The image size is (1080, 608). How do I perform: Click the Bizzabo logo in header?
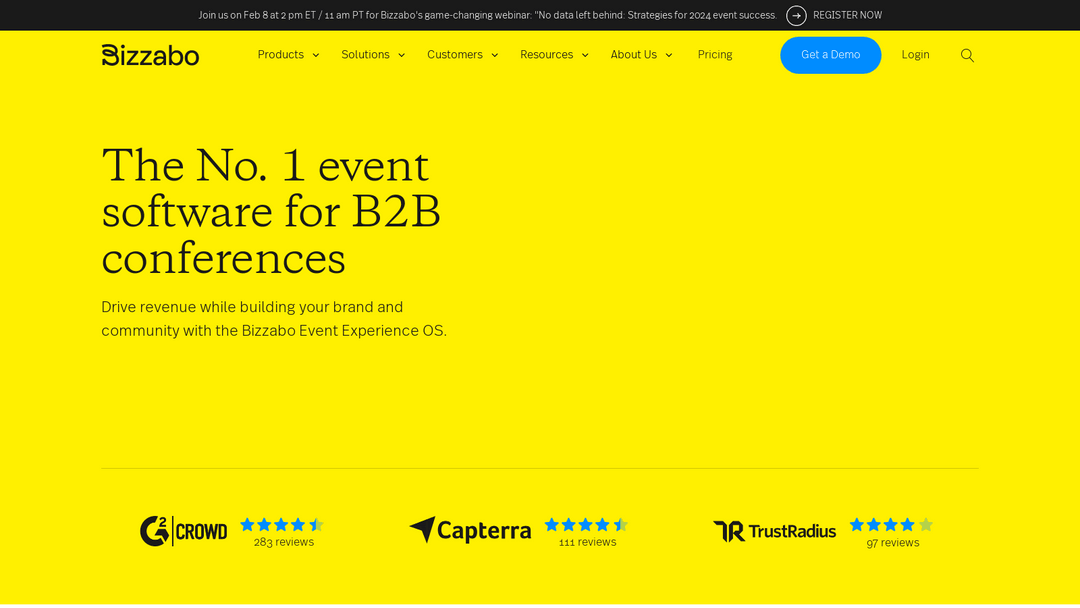(x=150, y=55)
